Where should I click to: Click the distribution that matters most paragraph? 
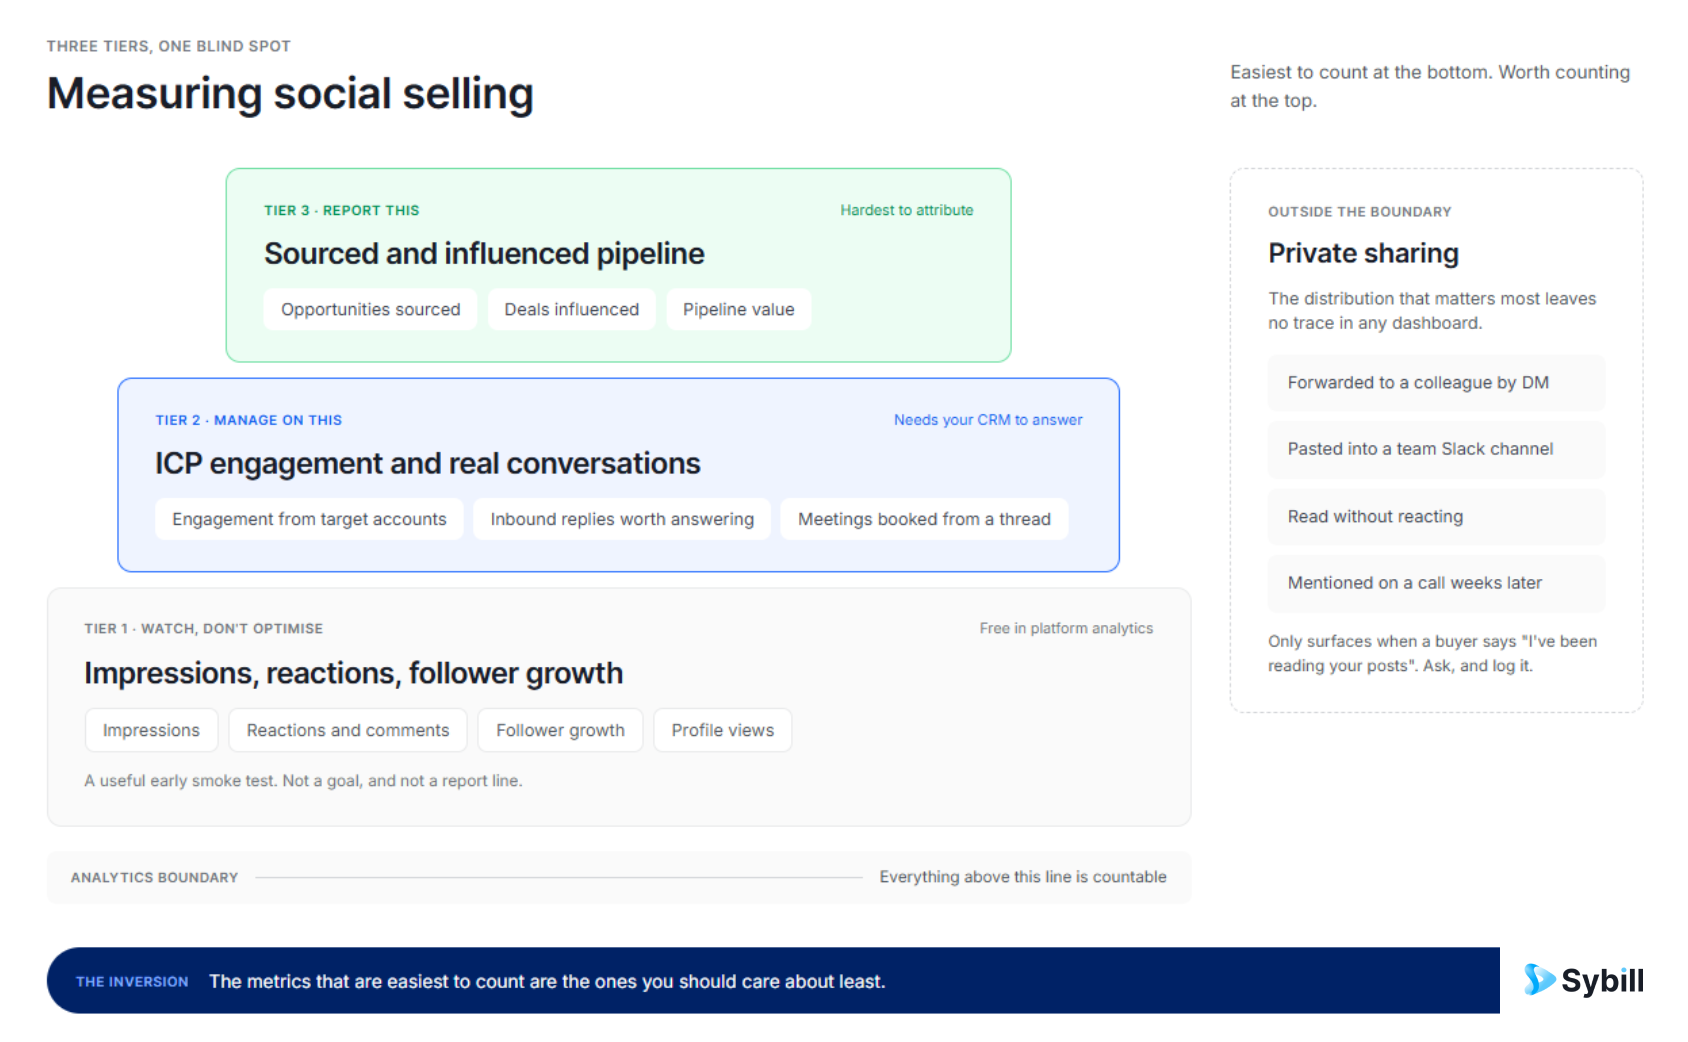click(x=1432, y=311)
